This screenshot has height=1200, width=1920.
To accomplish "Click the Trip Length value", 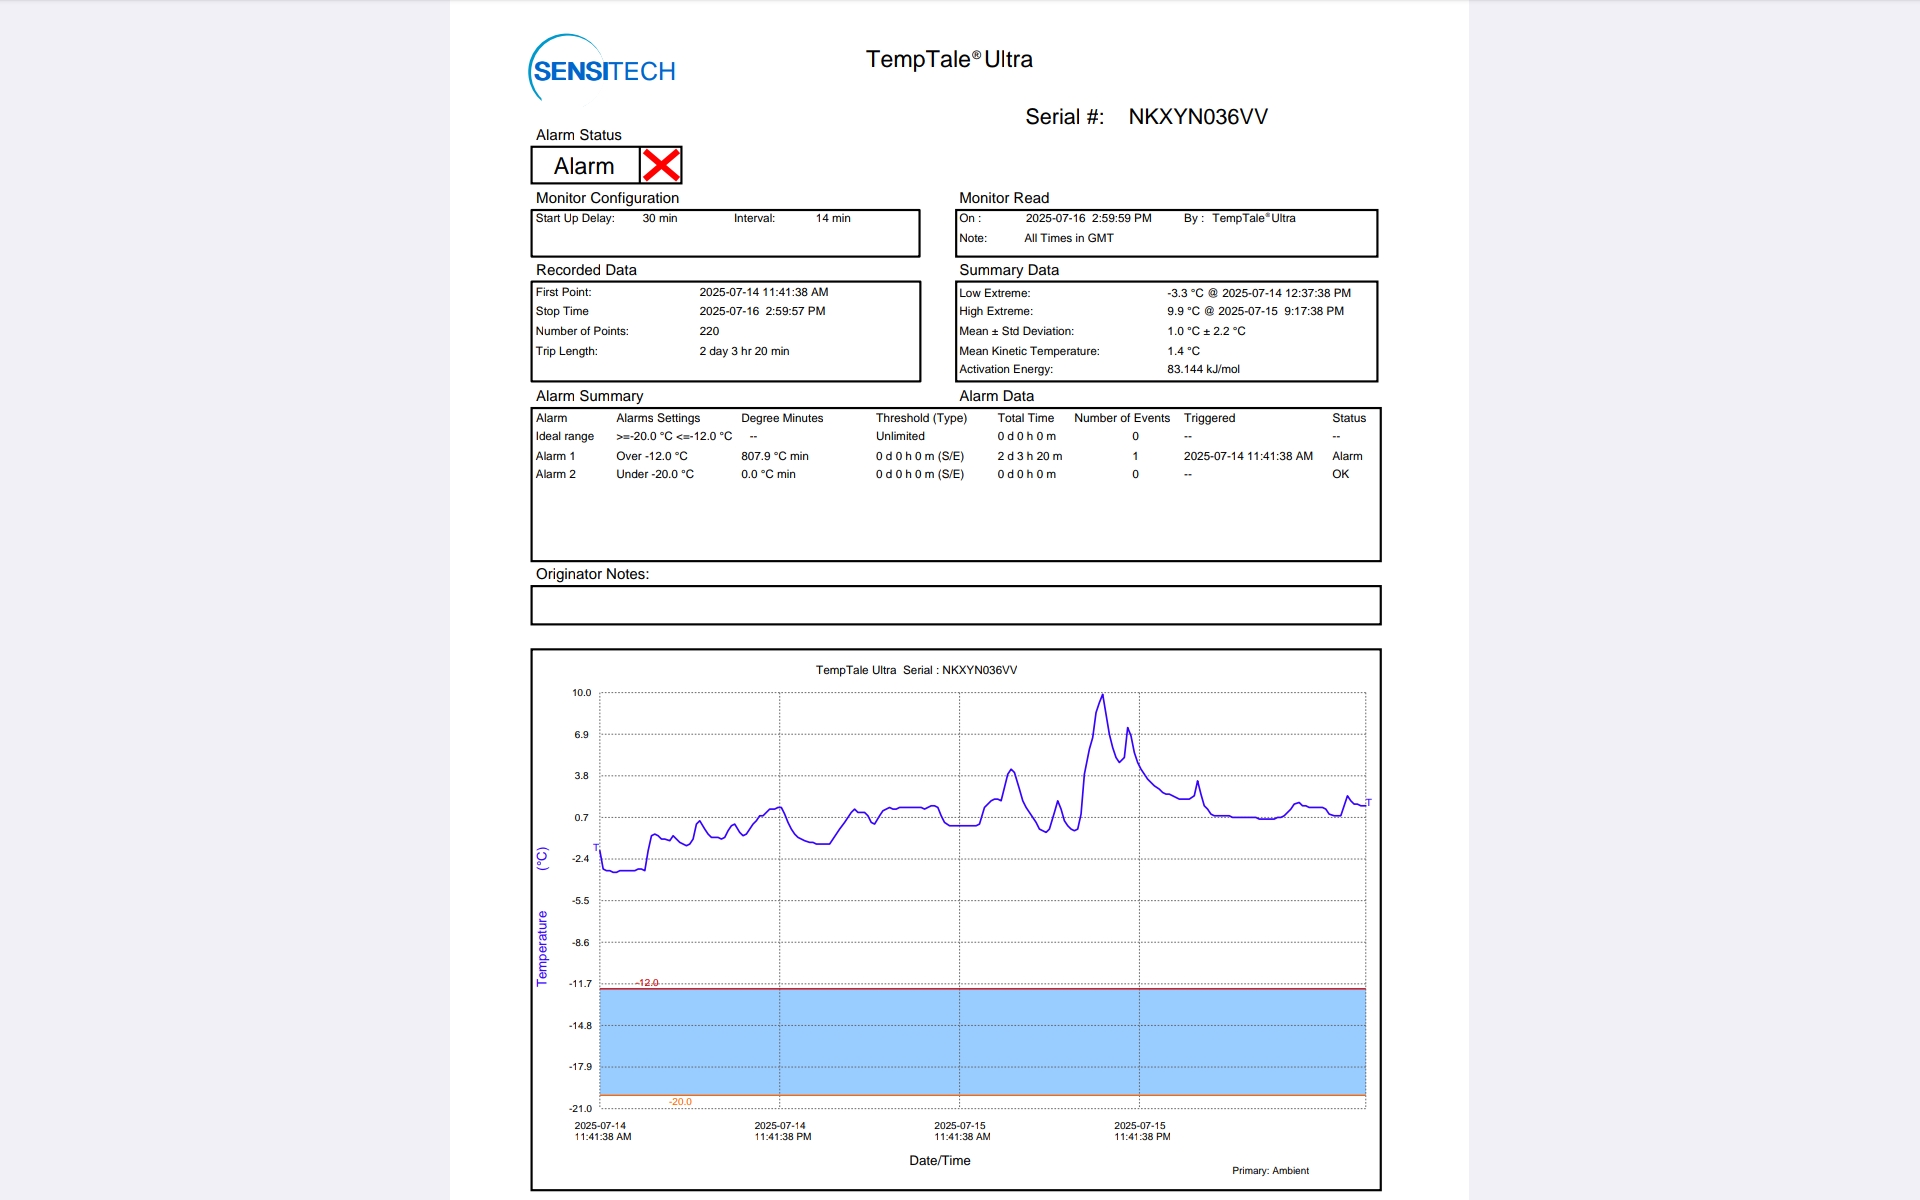I will (x=744, y=351).
